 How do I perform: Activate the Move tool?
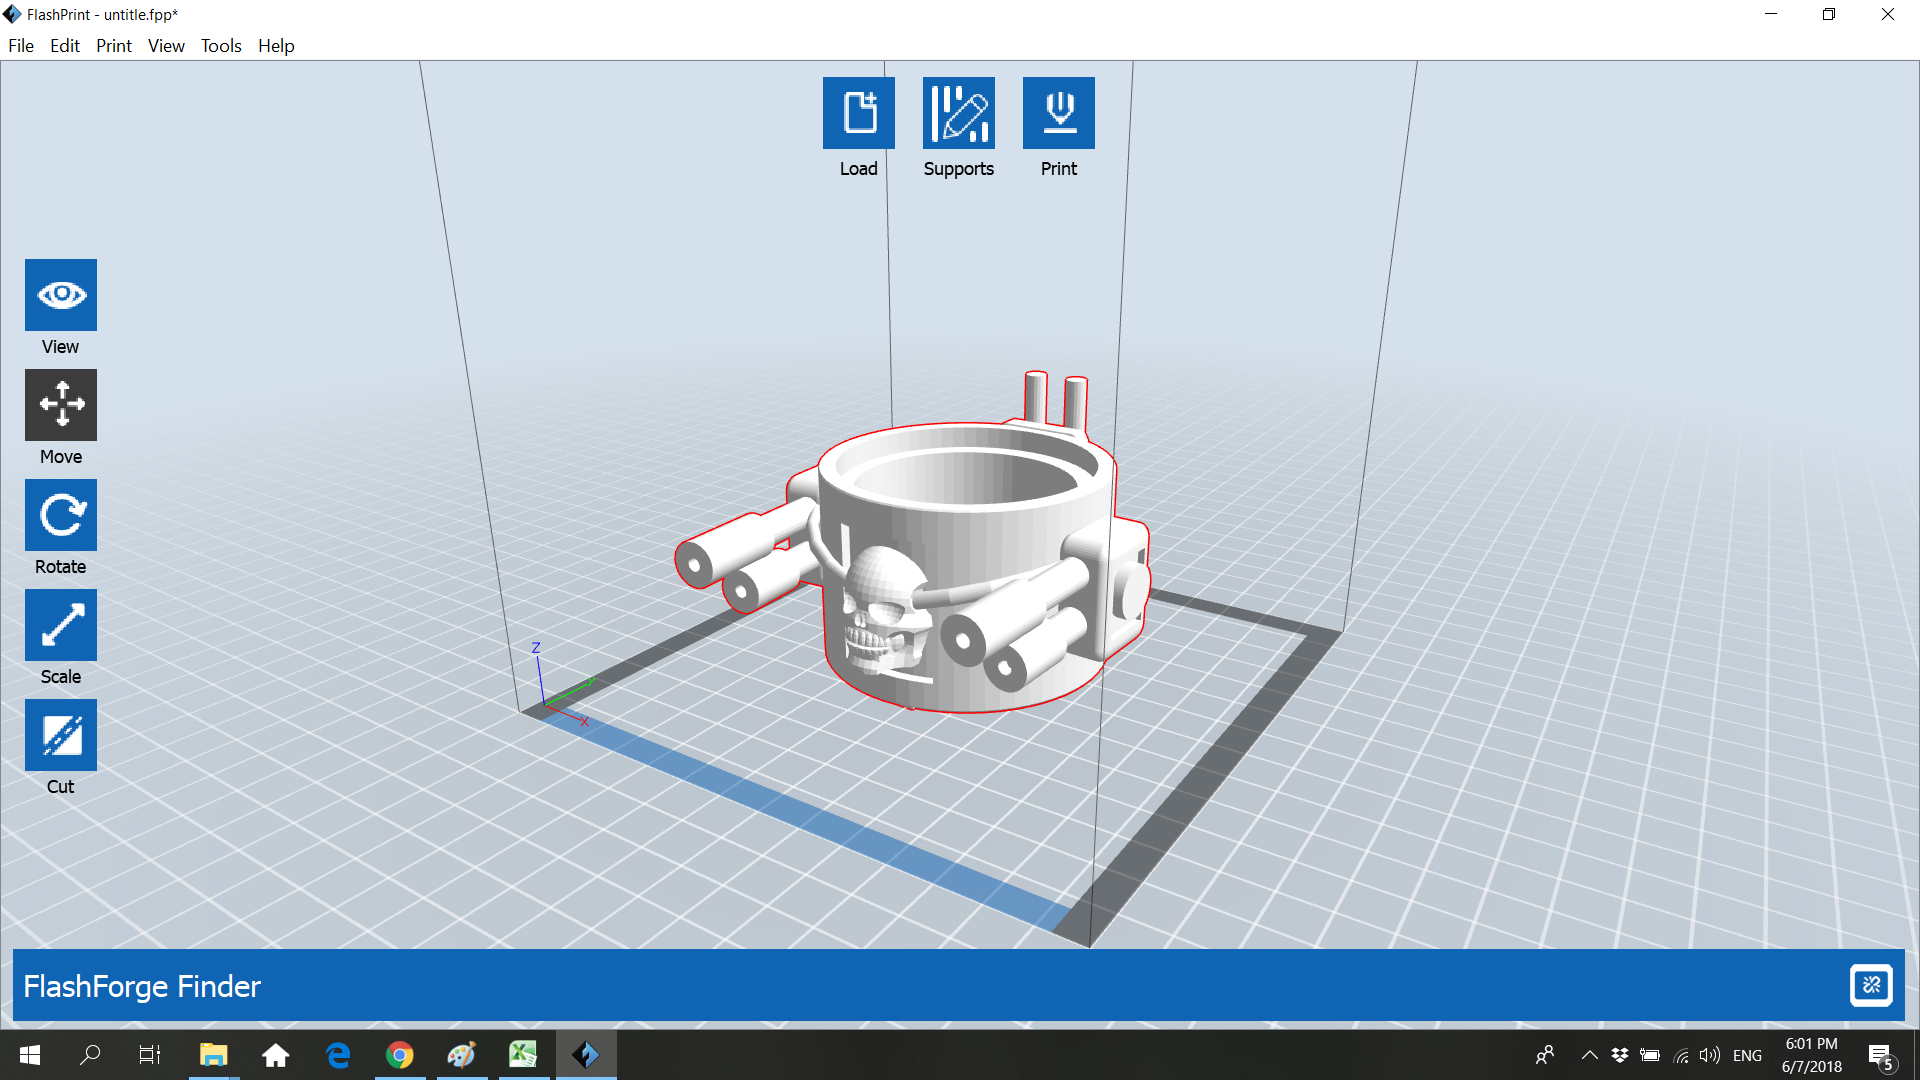[x=61, y=405]
